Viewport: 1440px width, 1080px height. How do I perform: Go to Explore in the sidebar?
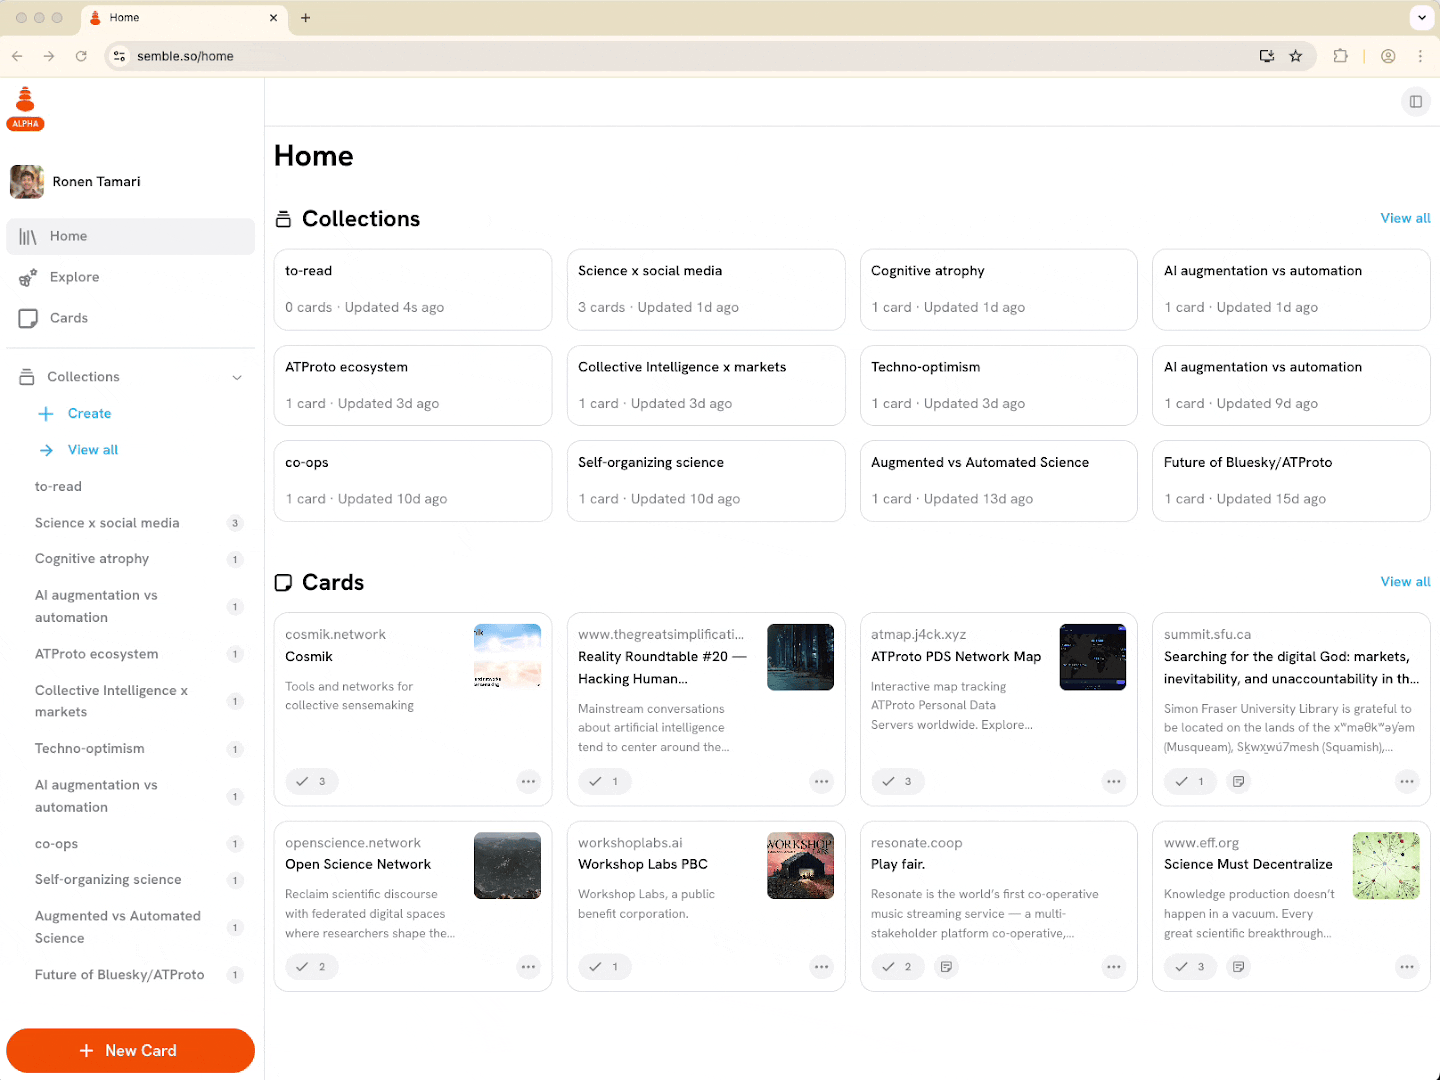pyautogui.click(x=74, y=277)
